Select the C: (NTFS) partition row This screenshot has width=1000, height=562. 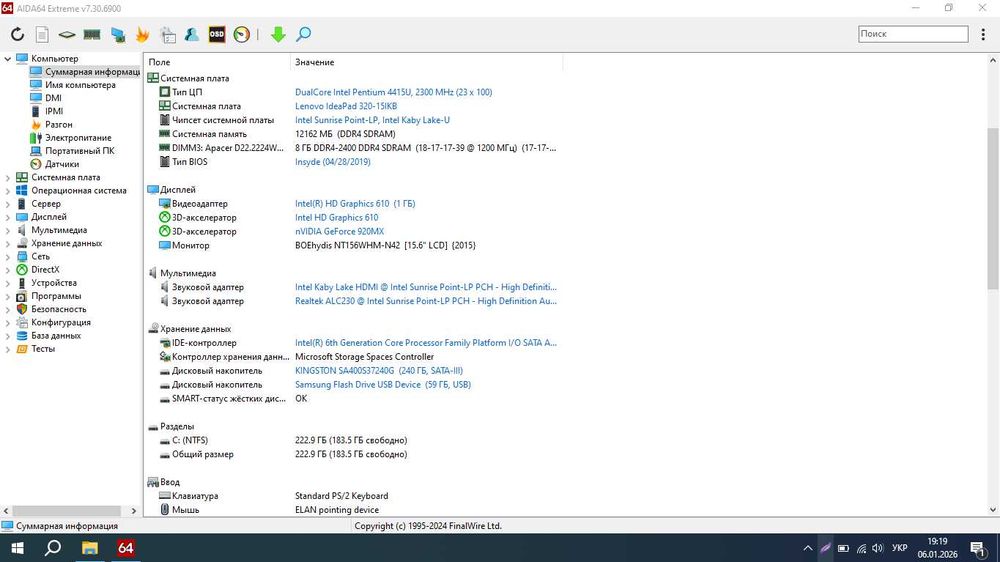(x=355, y=440)
